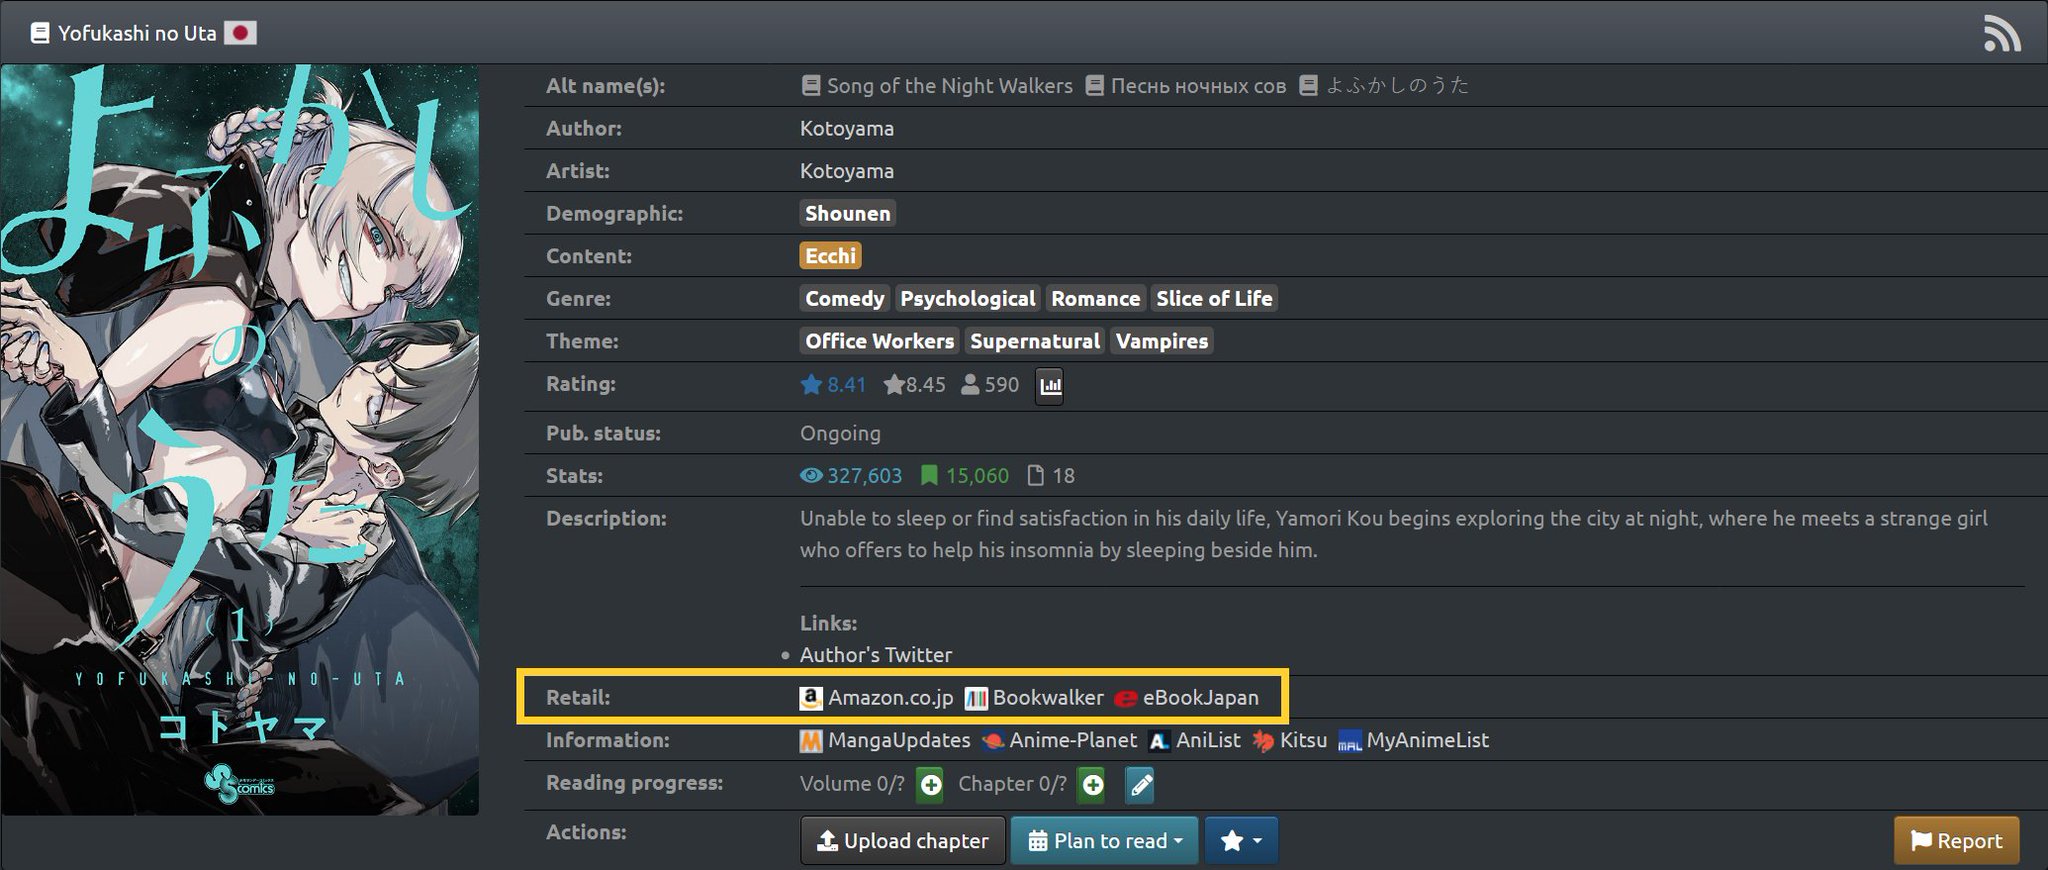Increment chapter with green plus button
2048x870 pixels.
1093,785
